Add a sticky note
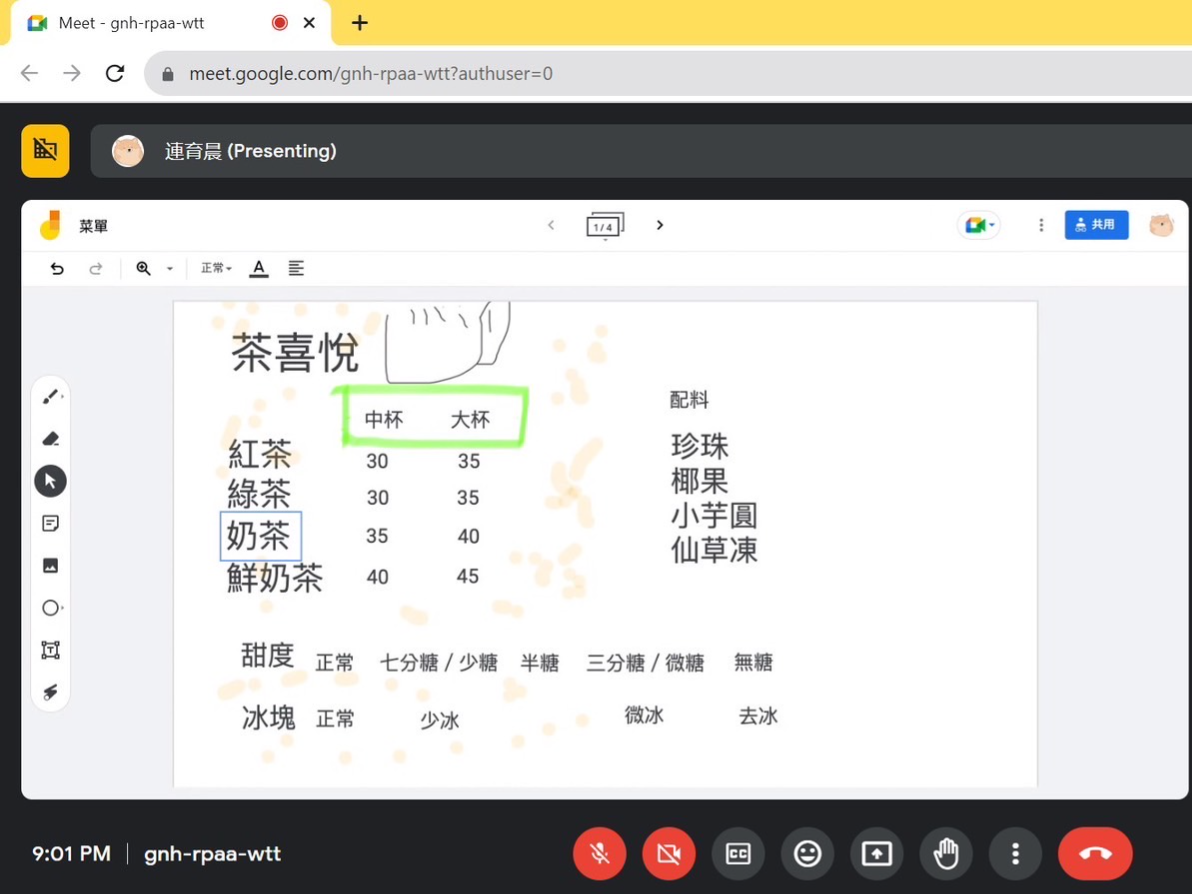The height and width of the screenshot is (894, 1192). point(51,523)
